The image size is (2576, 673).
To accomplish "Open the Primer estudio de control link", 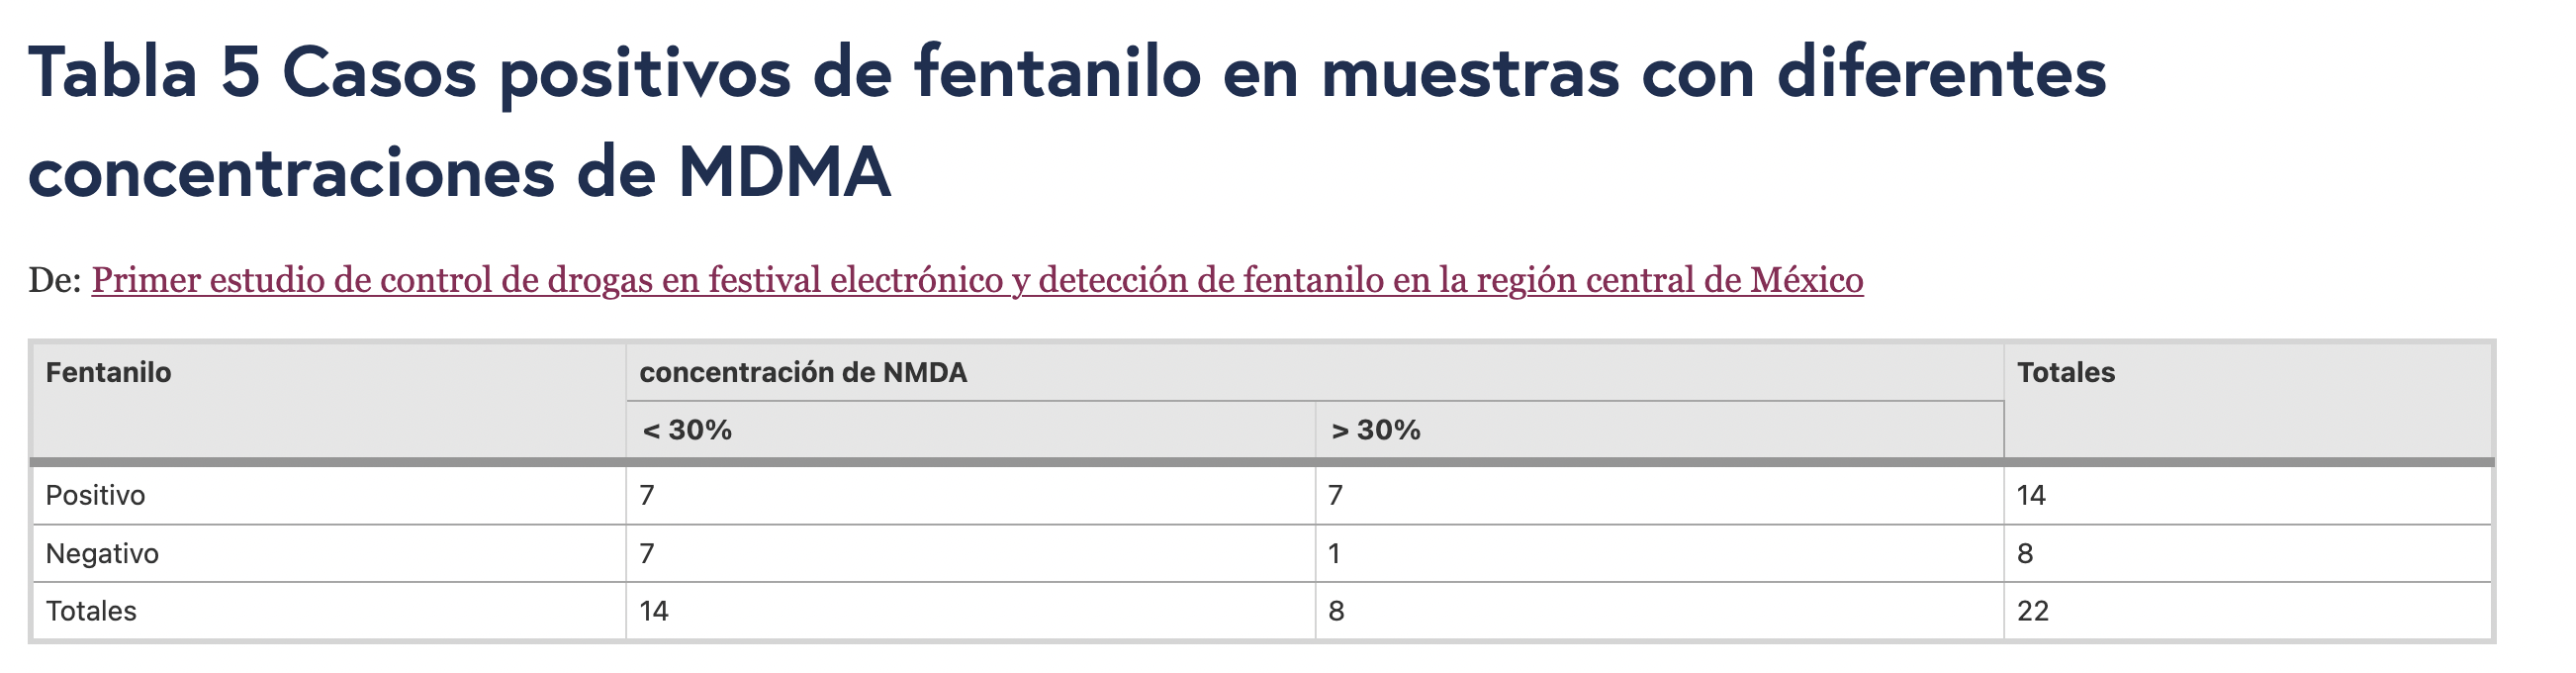I will point(977,280).
